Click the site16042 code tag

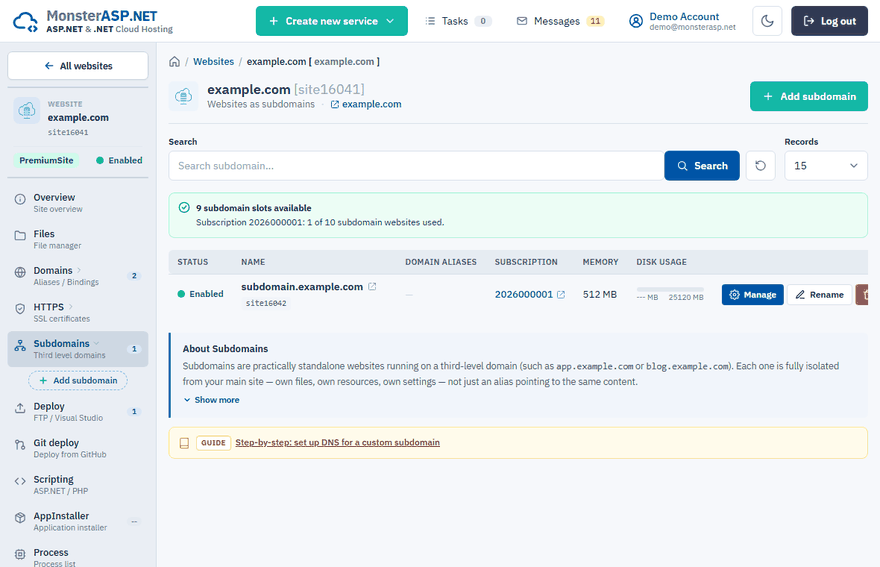266,303
